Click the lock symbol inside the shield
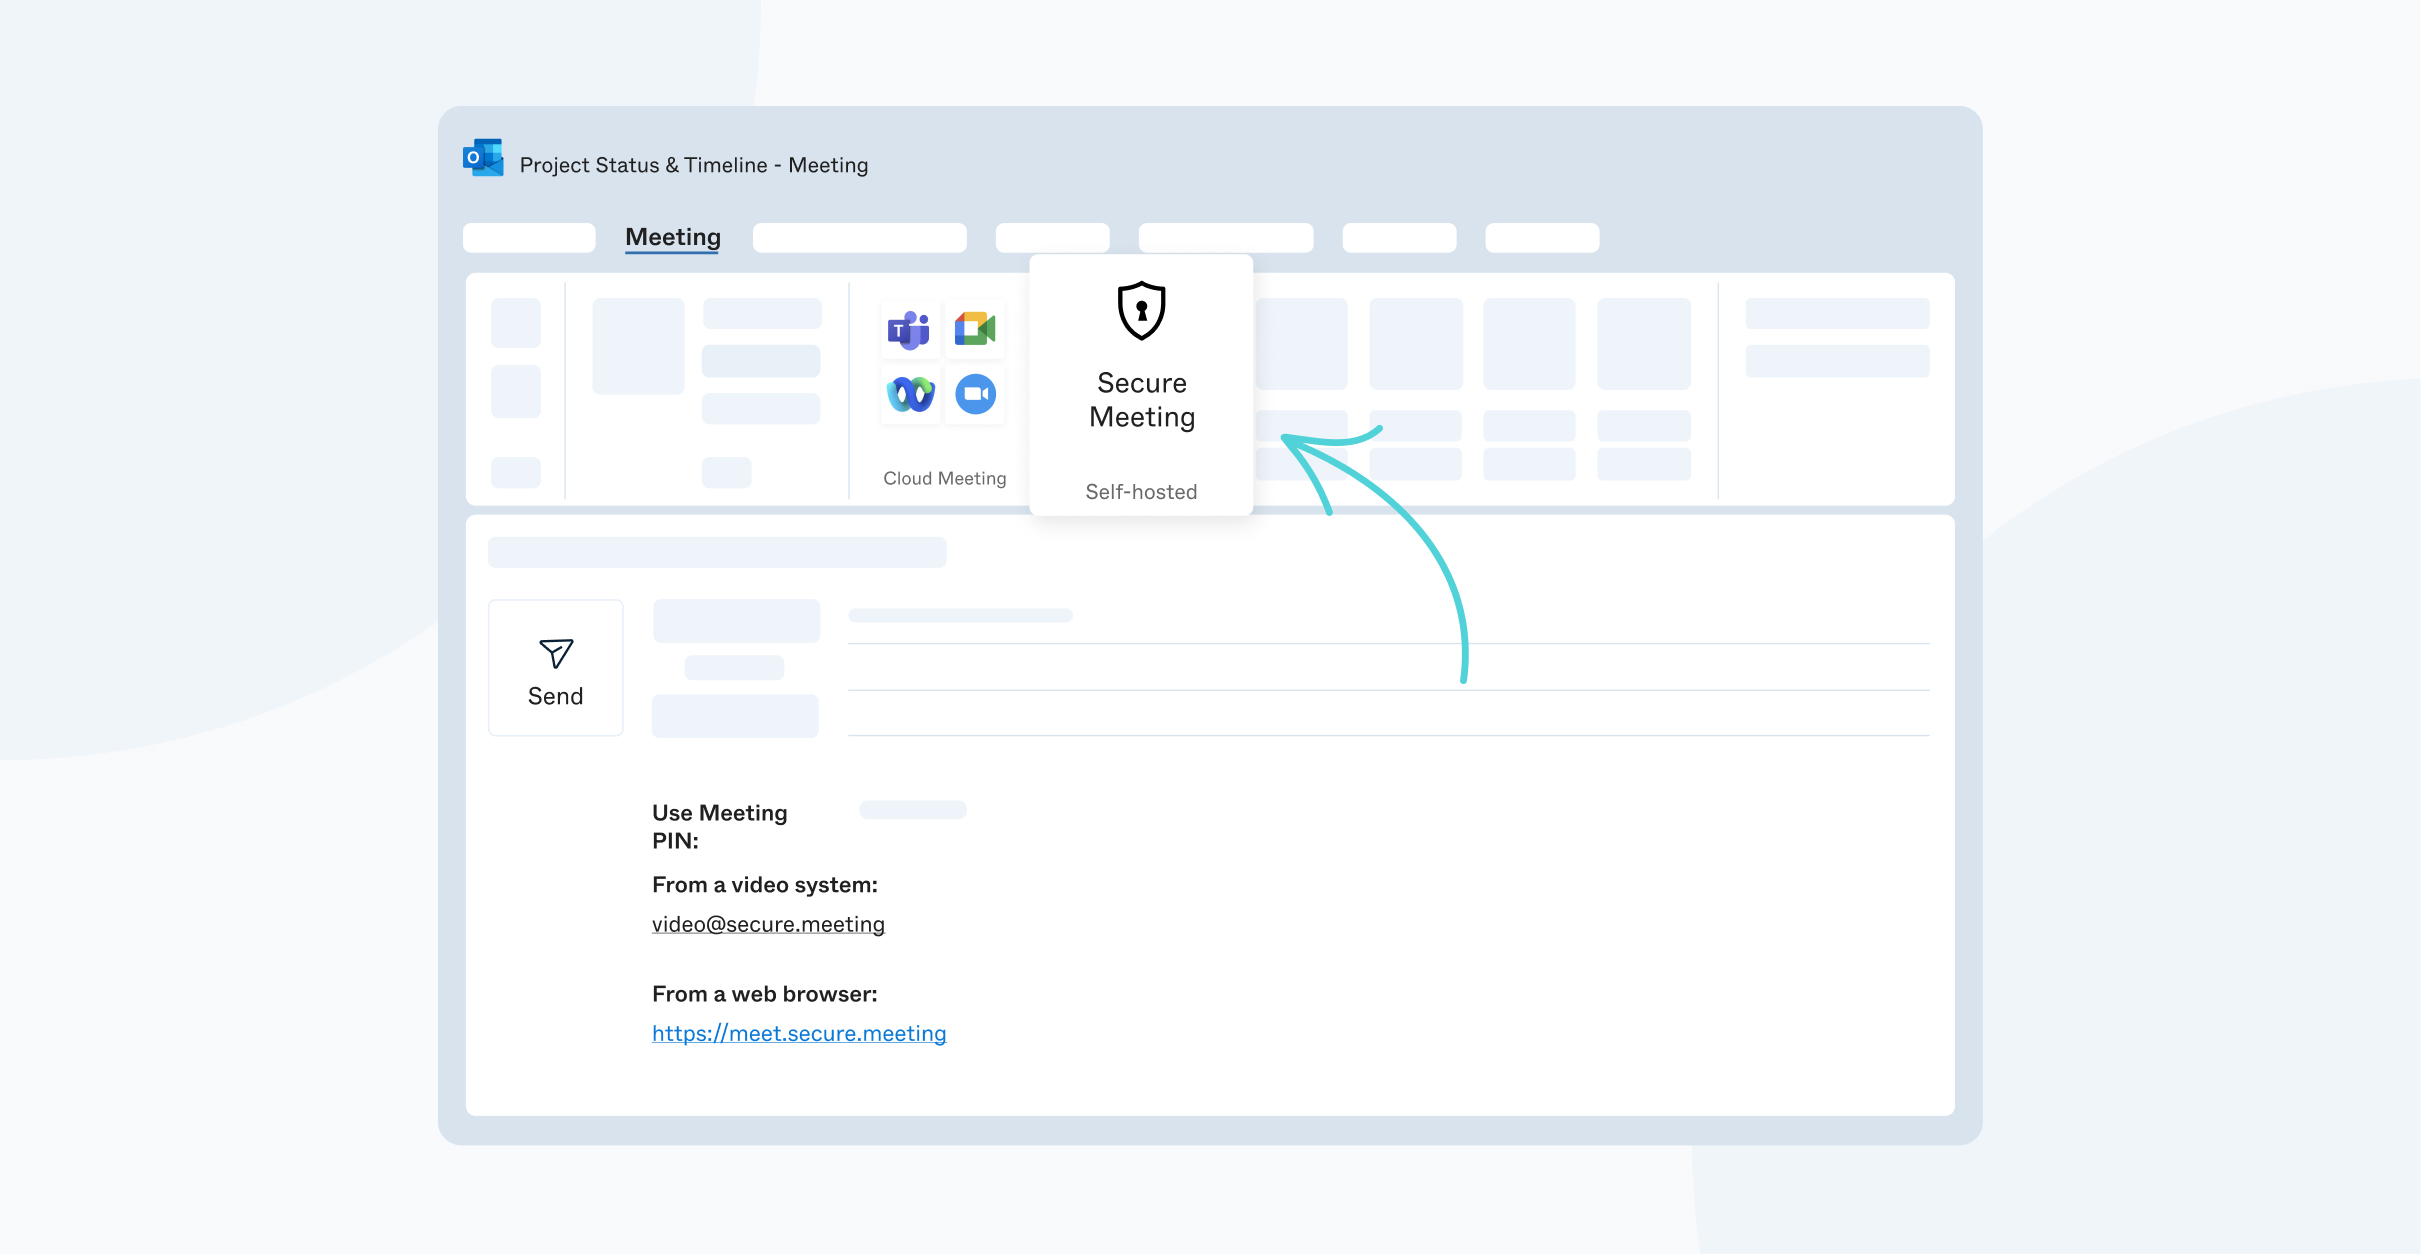 tap(1141, 313)
